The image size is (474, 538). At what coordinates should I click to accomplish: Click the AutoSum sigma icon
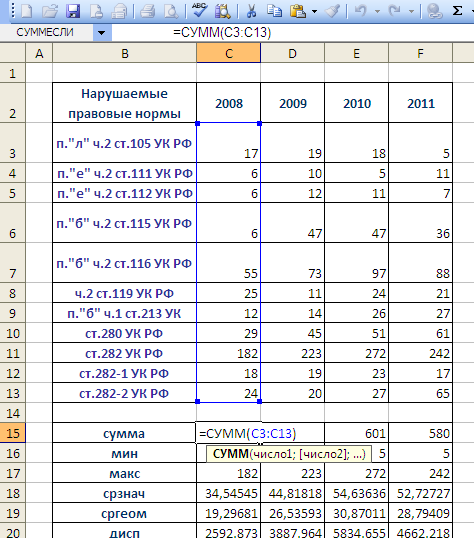(457, 11)
